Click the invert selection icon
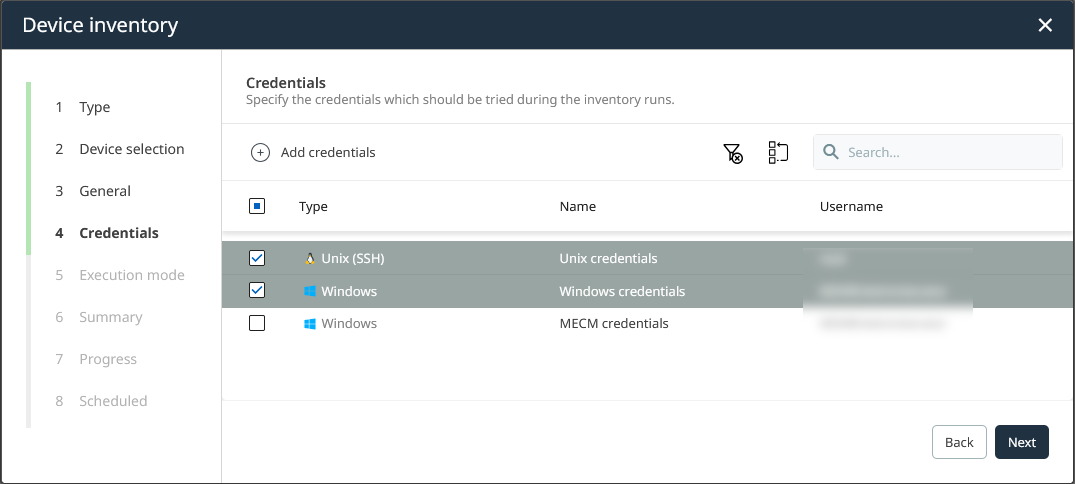Viewport: 1075px width, 484px height. [x=778, y=152]
